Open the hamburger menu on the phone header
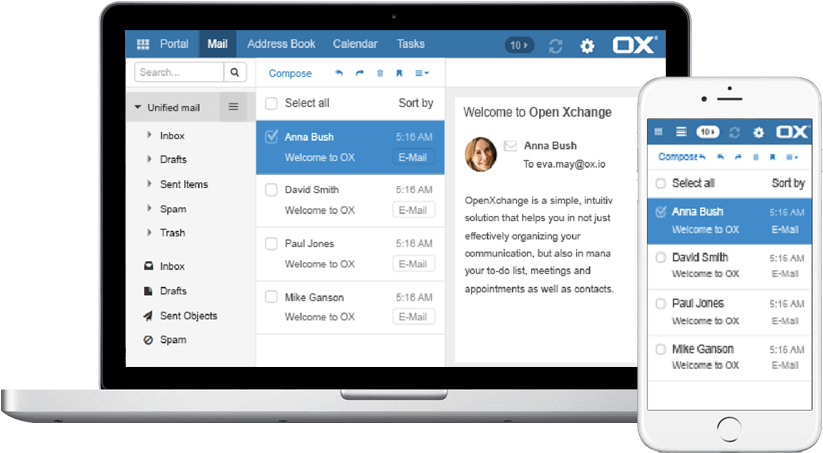 coord(681,132)
